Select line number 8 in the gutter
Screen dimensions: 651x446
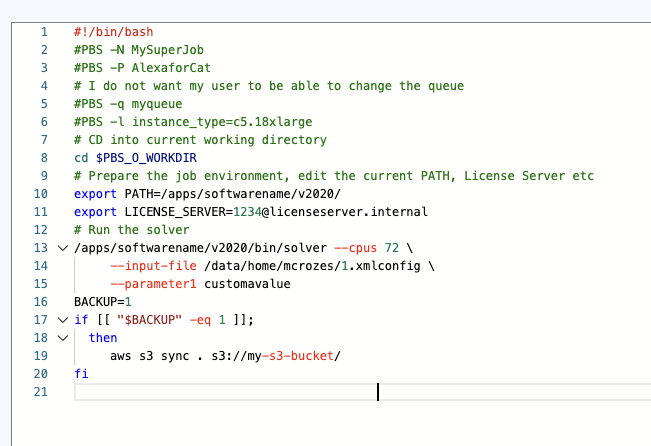[44, 158]
